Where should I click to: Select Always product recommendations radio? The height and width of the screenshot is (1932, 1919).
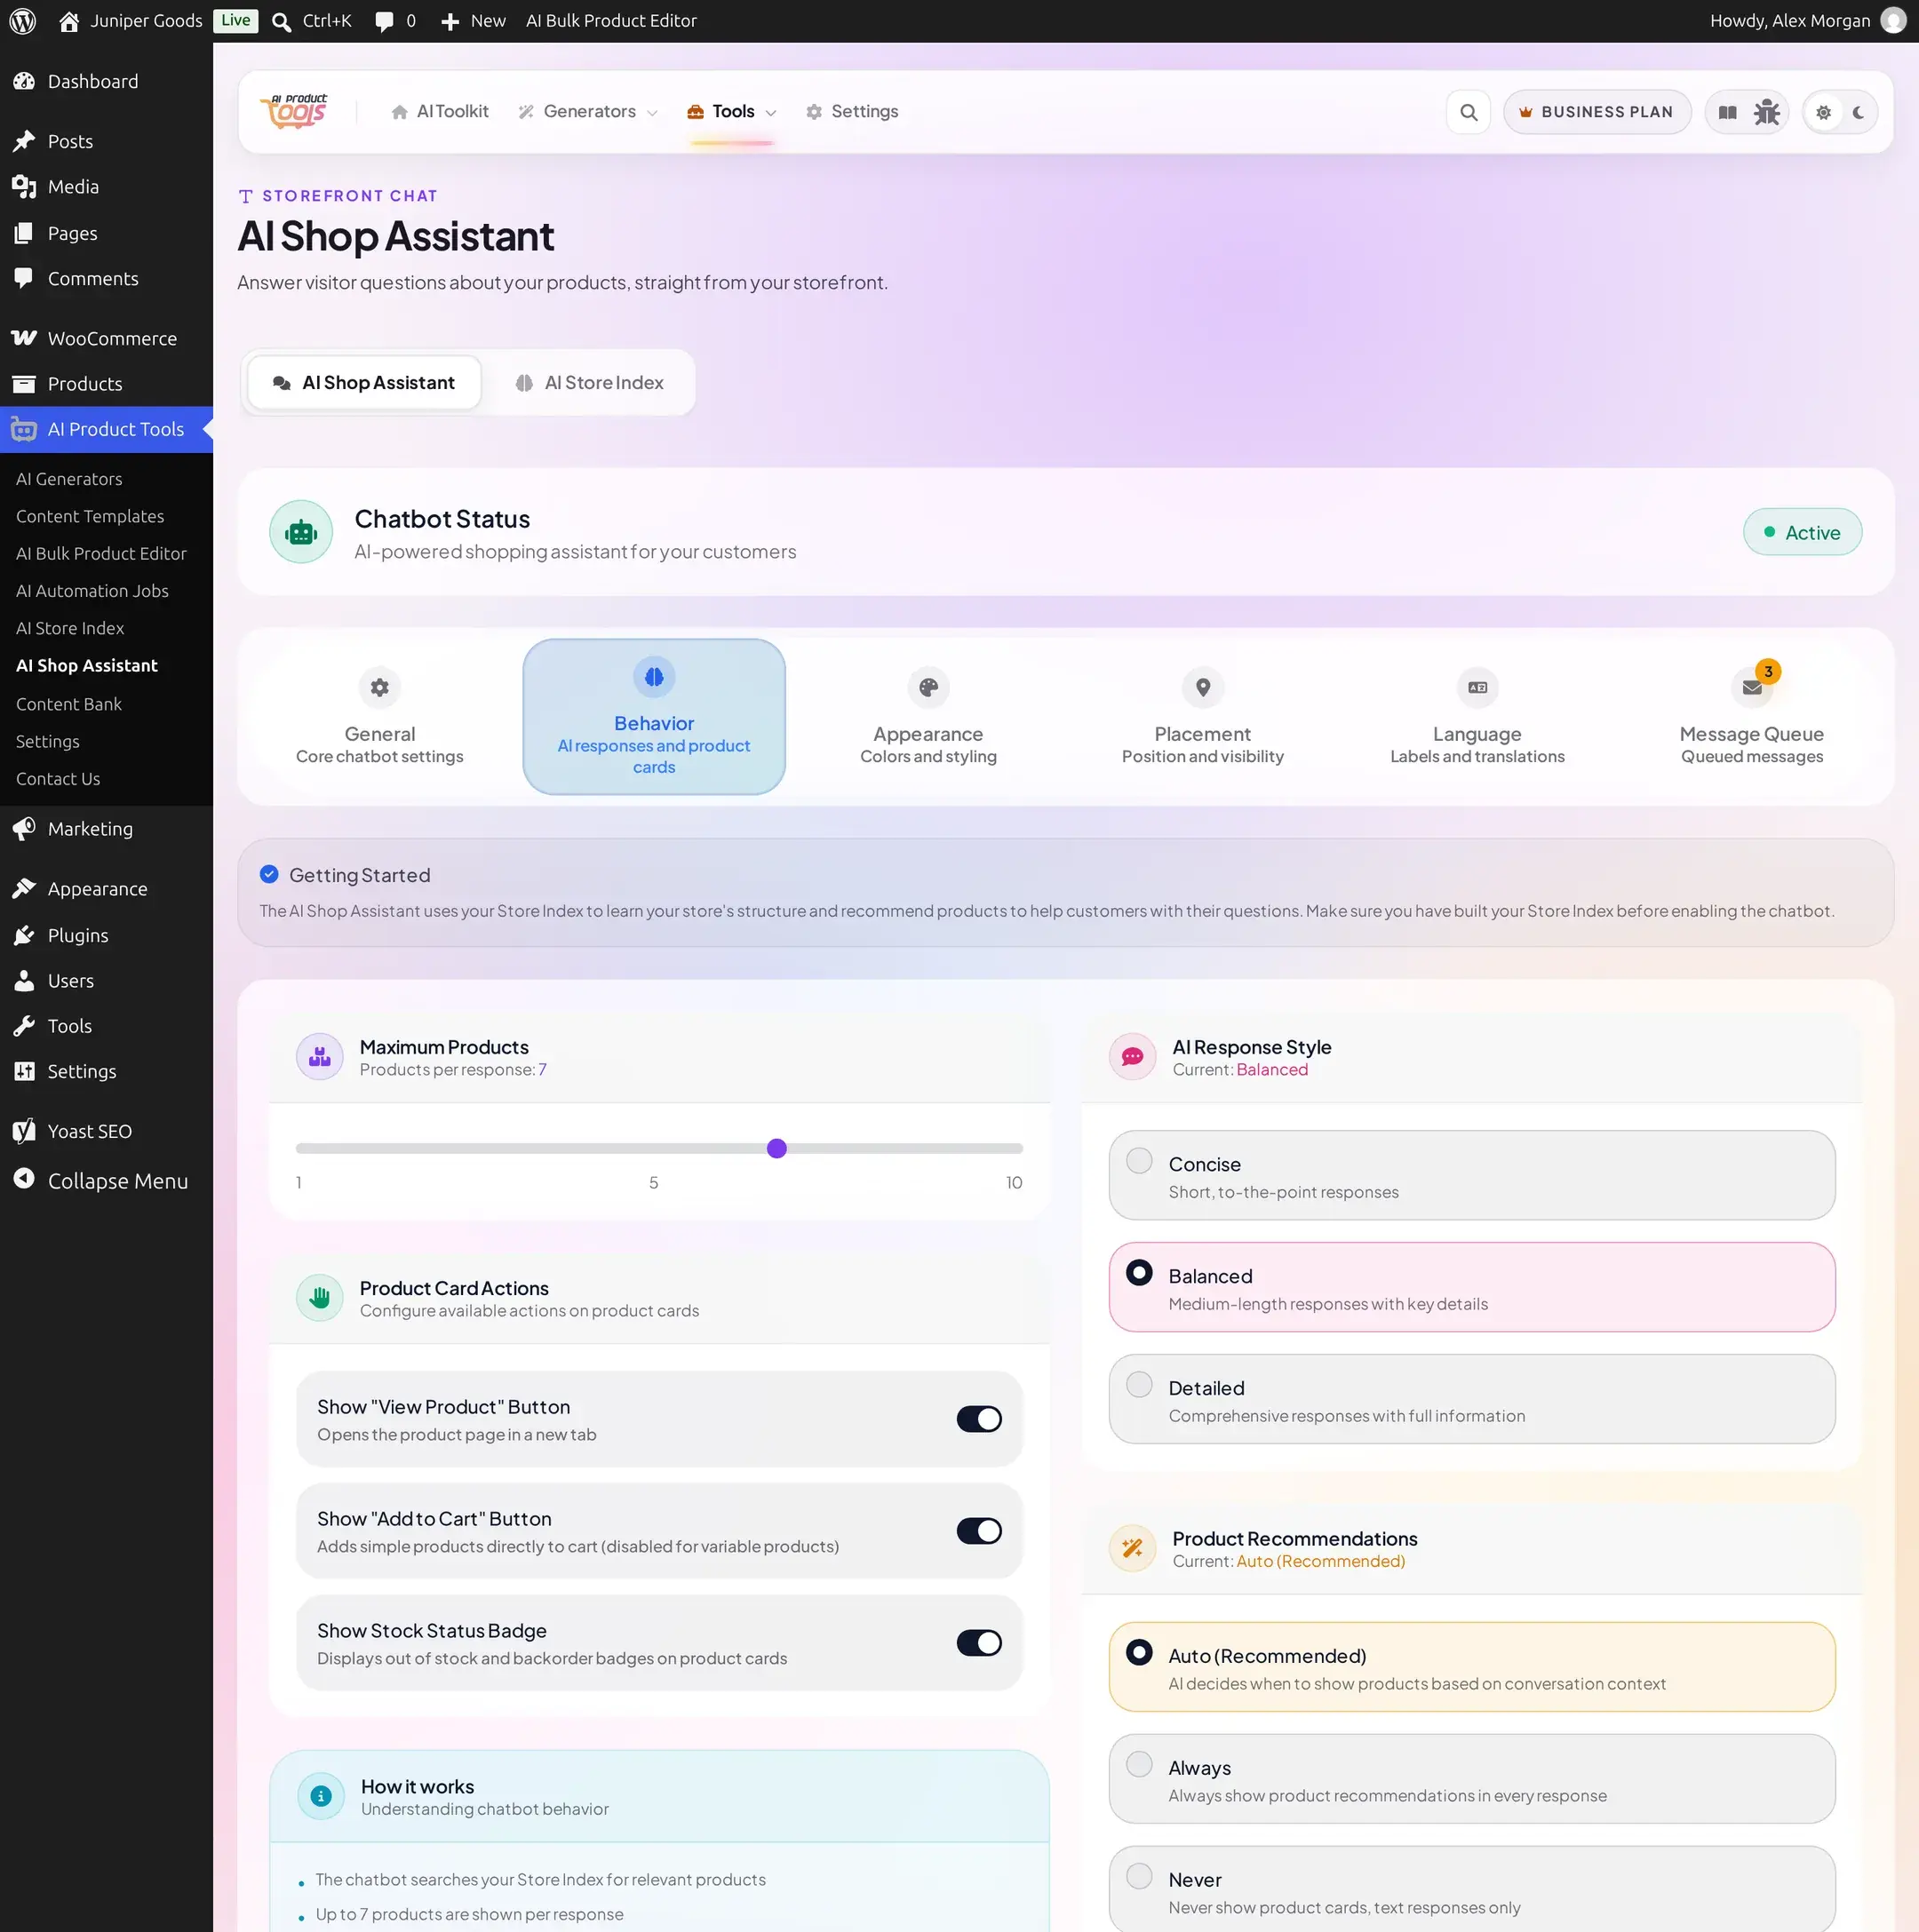(1139, 1764)
